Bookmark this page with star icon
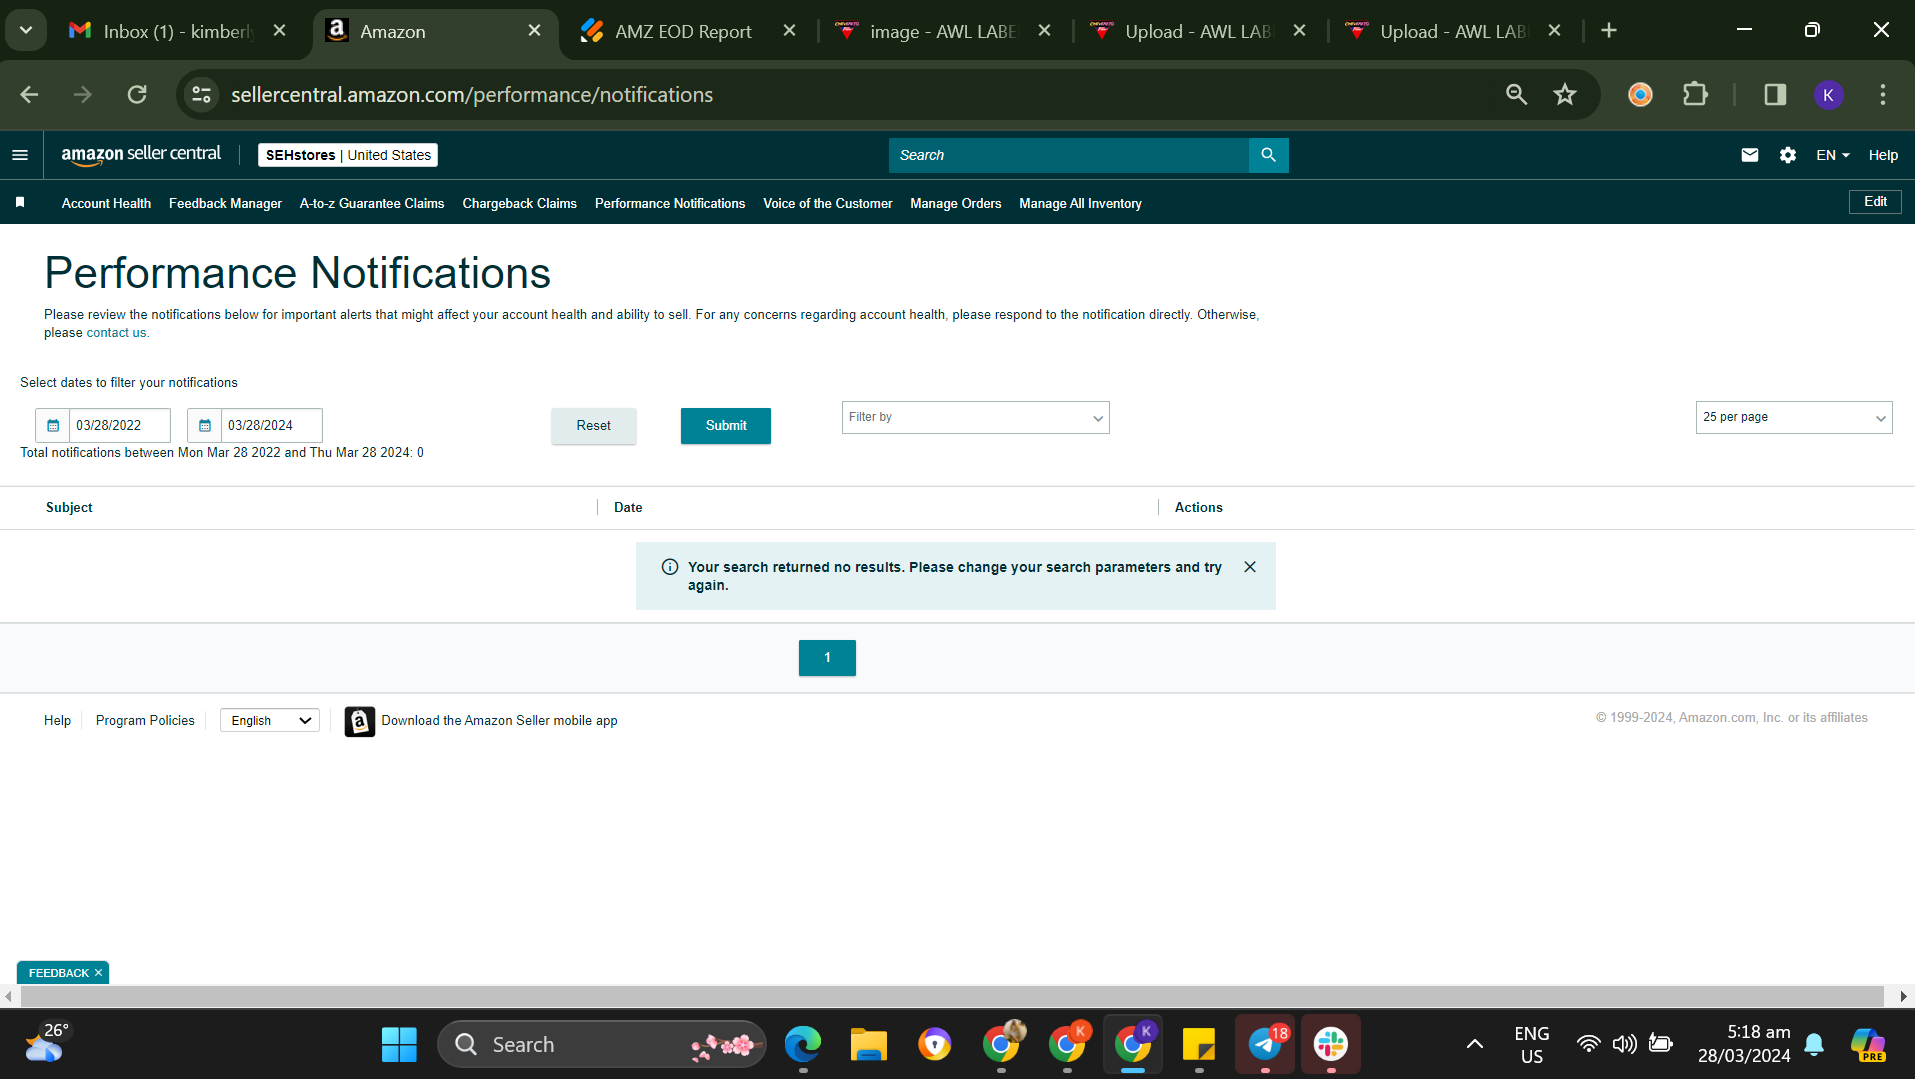1915x1079 pixels. point(1564,94)
